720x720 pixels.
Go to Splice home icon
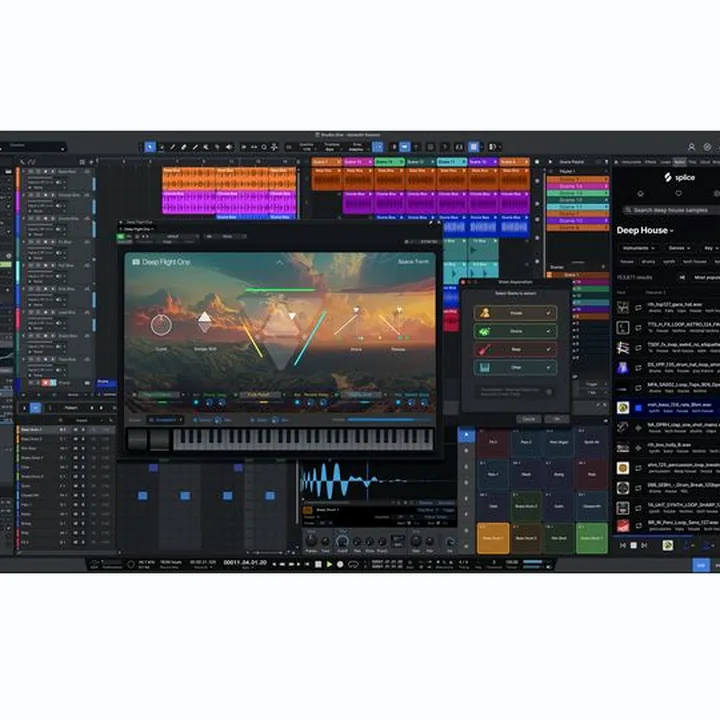641,193
